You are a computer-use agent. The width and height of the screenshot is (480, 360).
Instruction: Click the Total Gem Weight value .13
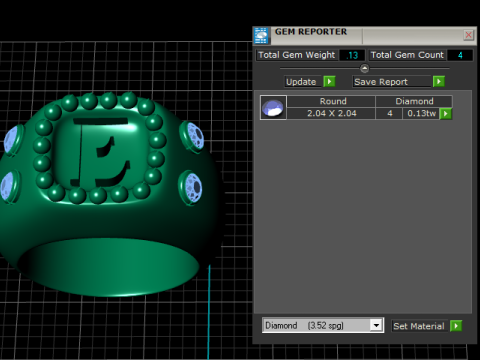tap(352, 55)
